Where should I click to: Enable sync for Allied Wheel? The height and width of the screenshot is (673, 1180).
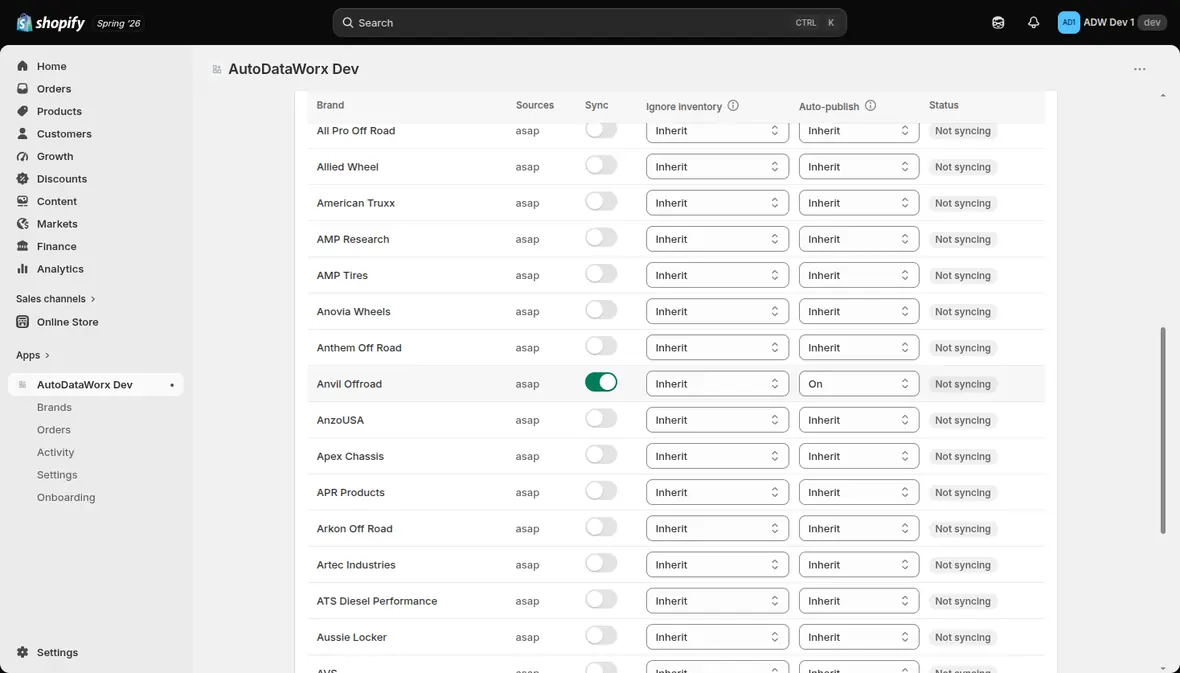pyautogui.click(x=601, y=166)
